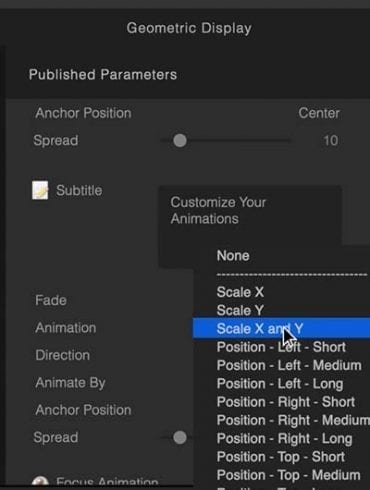
Task: Select Scale Y animation option
Action: coord(240,310)
